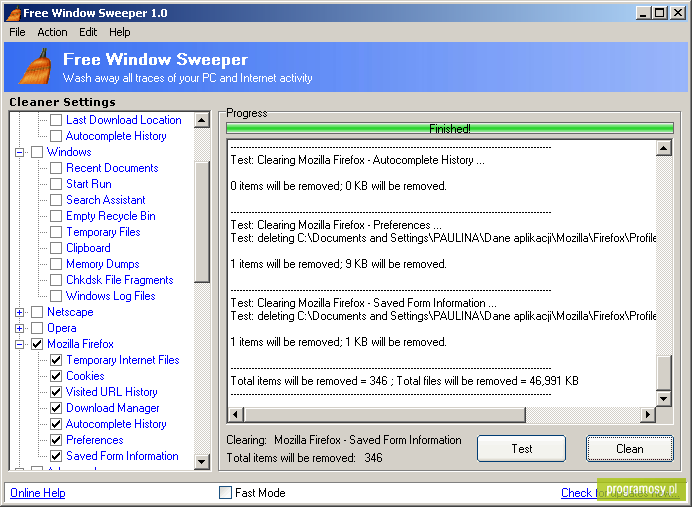The width and height of the screenshot is (692, 507).
Task: Click the settings tree down arrow
Action: pos(202,462)
